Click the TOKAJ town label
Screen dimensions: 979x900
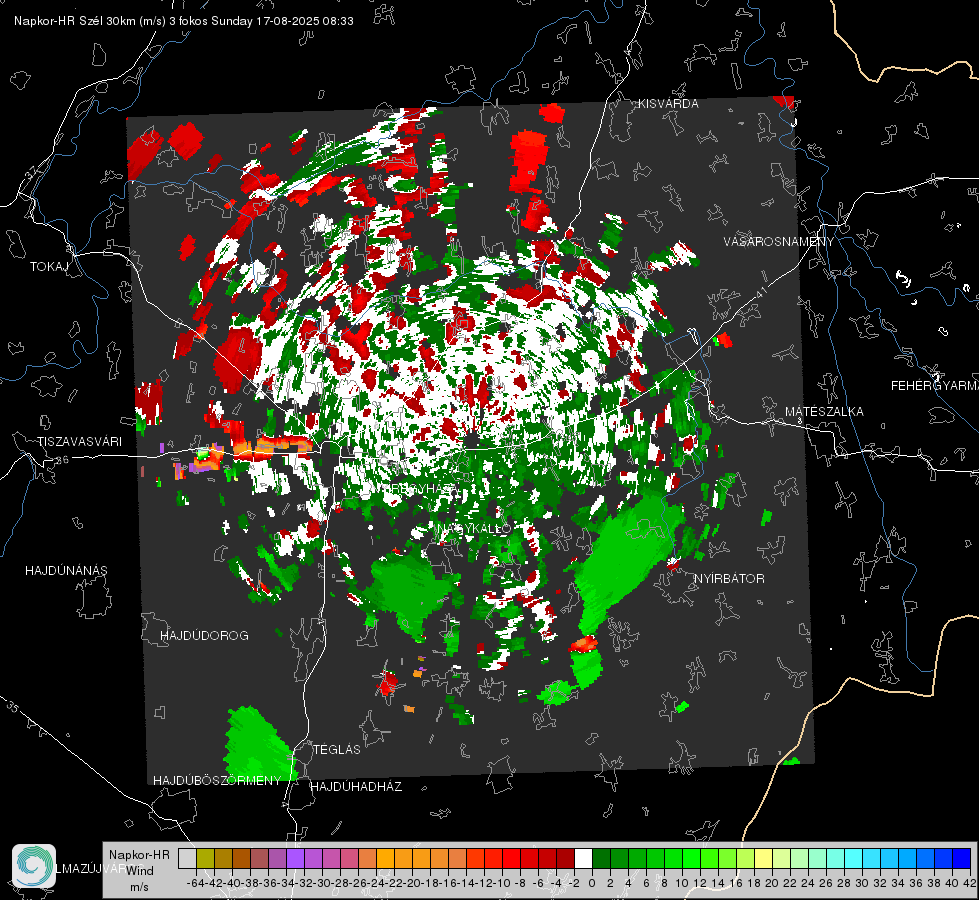49,267
